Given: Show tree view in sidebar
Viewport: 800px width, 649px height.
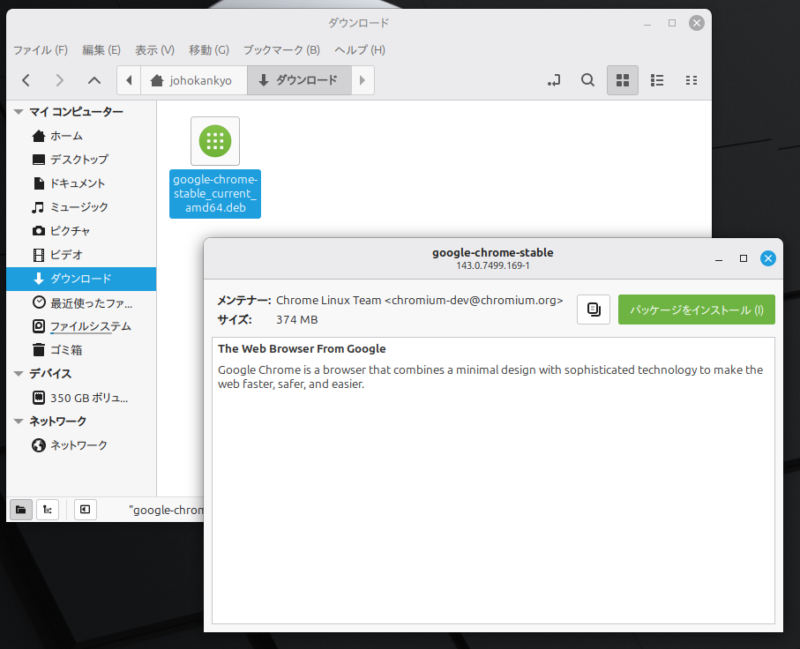Looking at the screenshot, I should click(x=47, y=510).
